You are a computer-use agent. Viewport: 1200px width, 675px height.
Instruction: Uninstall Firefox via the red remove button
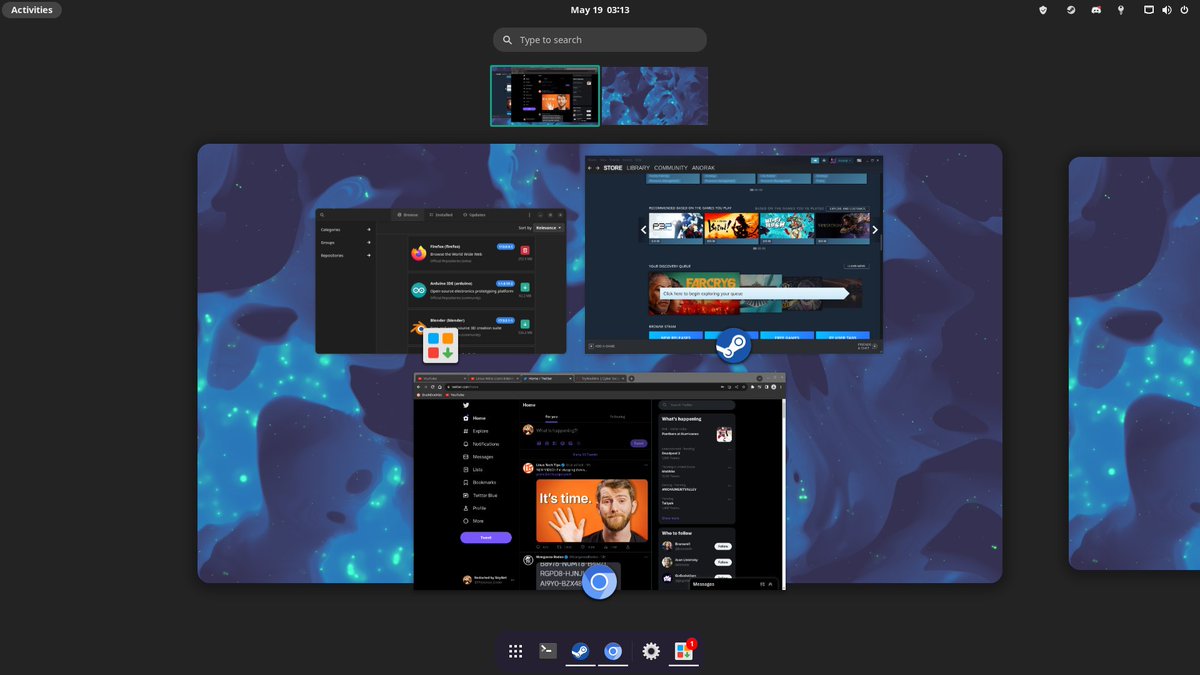(524, 251)
